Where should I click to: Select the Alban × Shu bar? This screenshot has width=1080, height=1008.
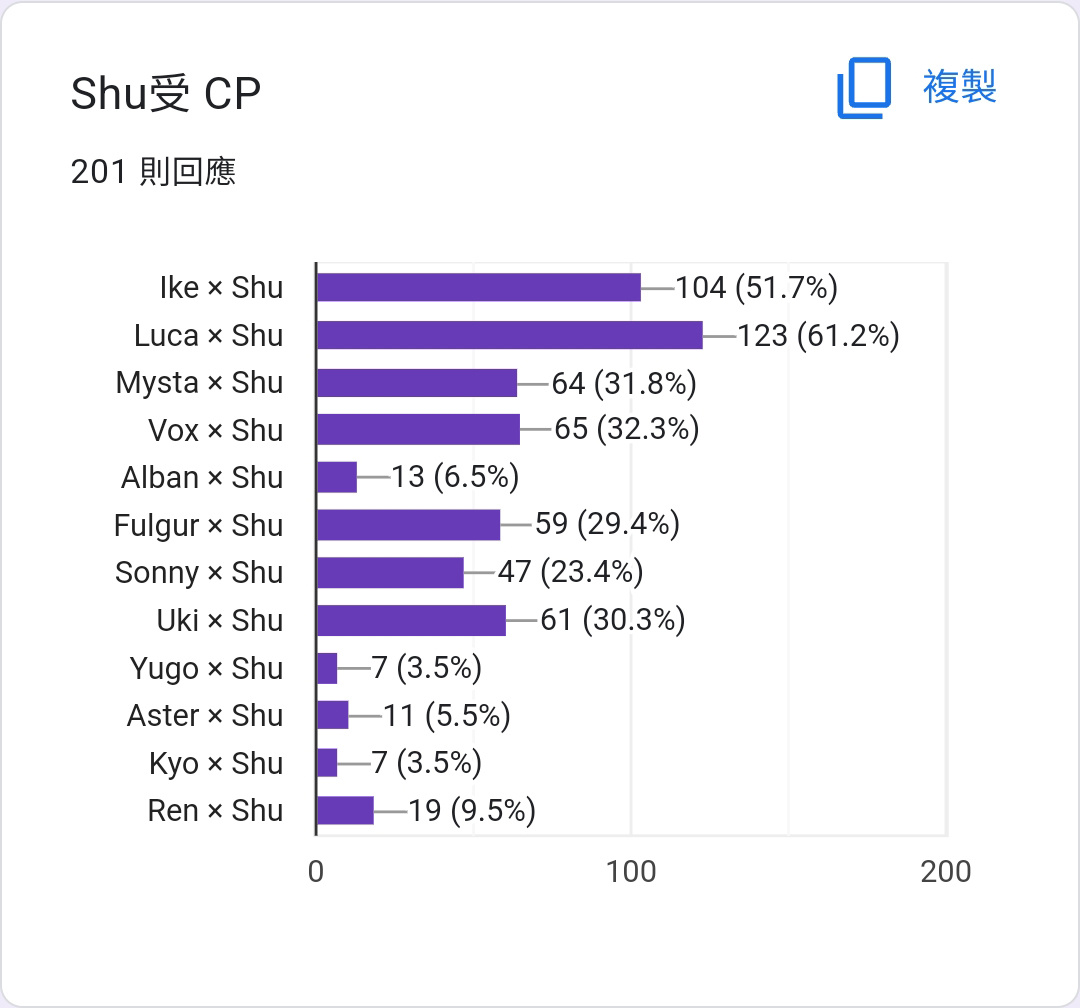coord(337,477)
